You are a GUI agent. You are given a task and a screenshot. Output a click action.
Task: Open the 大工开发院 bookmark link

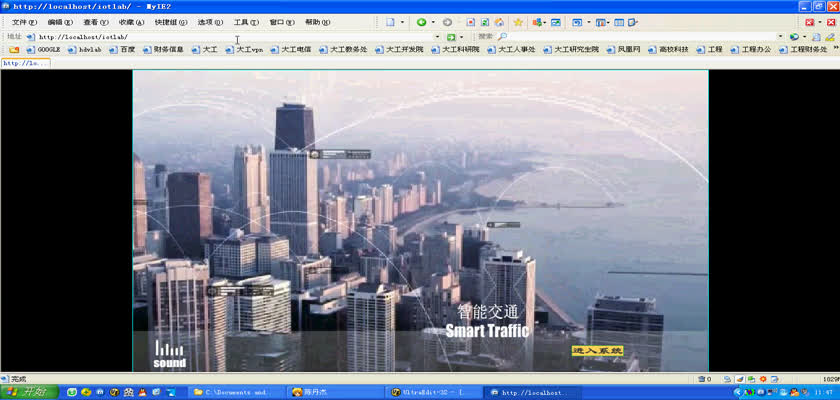point(399,49)
